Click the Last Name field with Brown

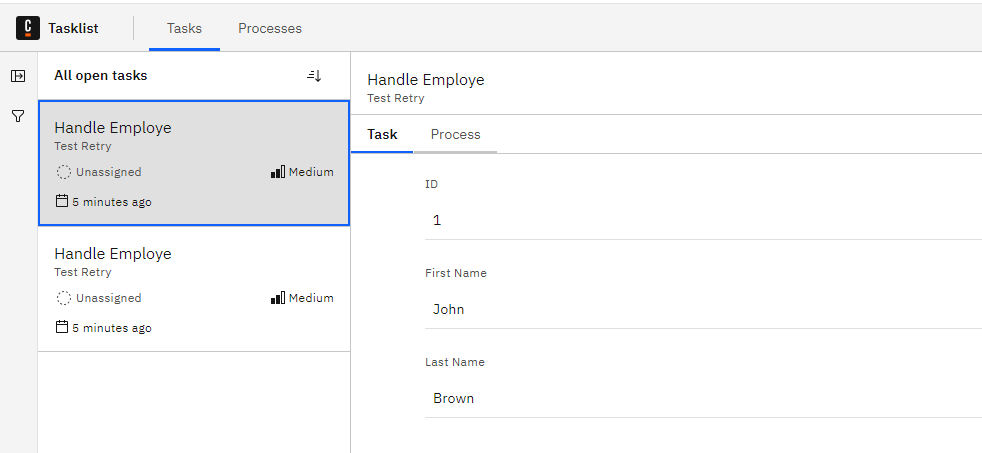pos(703,398)
